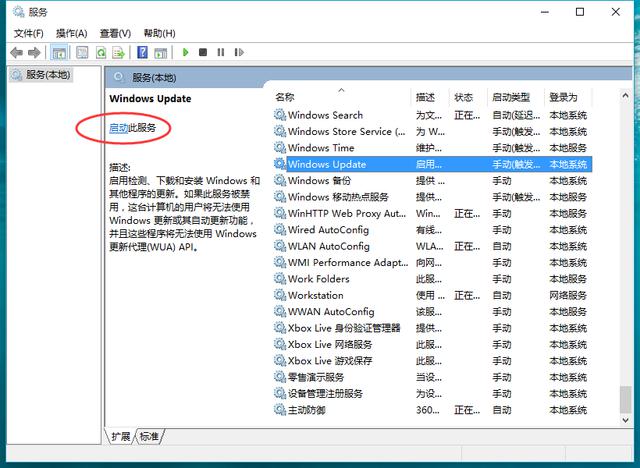Select the 设备管理注册服务 row

[432, 393]
